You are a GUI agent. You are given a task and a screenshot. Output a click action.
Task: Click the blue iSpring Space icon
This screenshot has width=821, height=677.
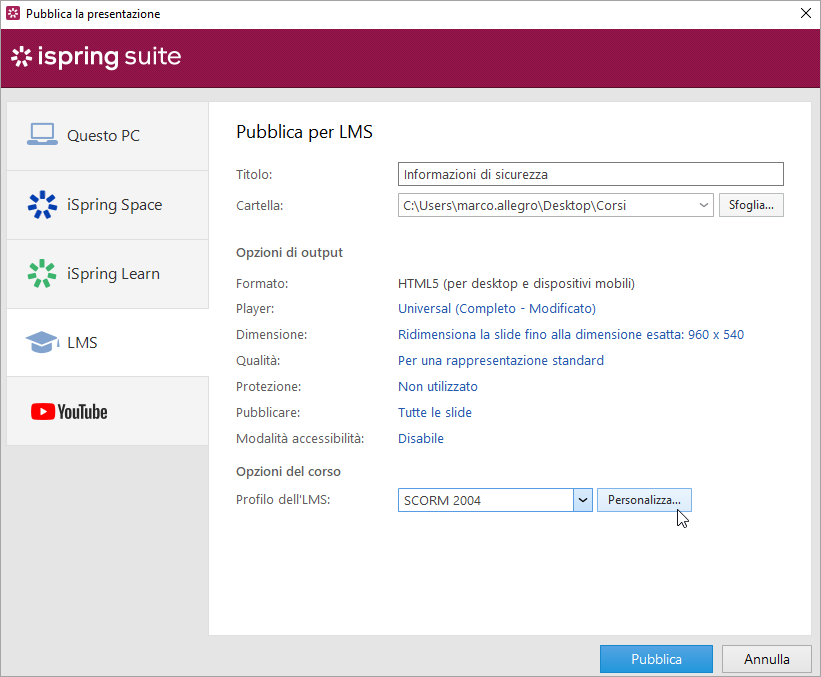tap(42, 204)
